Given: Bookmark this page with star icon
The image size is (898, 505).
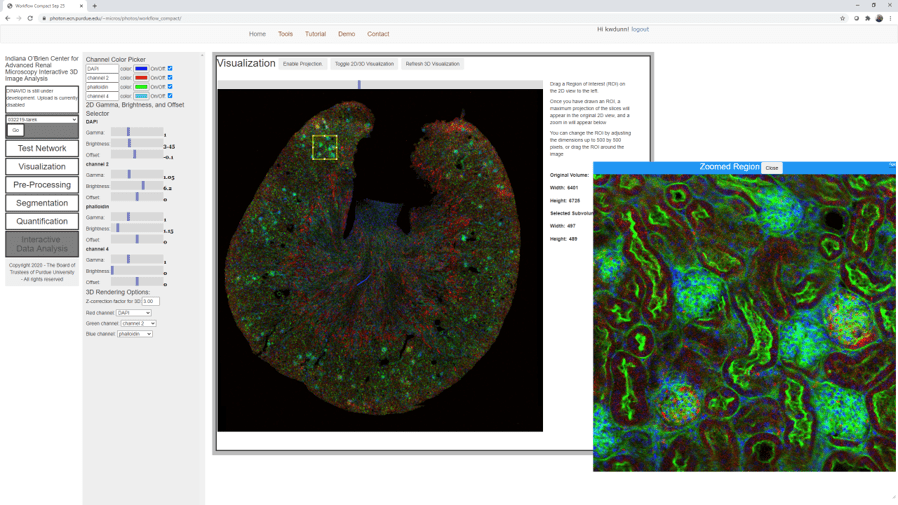Looking at the screenshot, I should [x=843, y=18].
